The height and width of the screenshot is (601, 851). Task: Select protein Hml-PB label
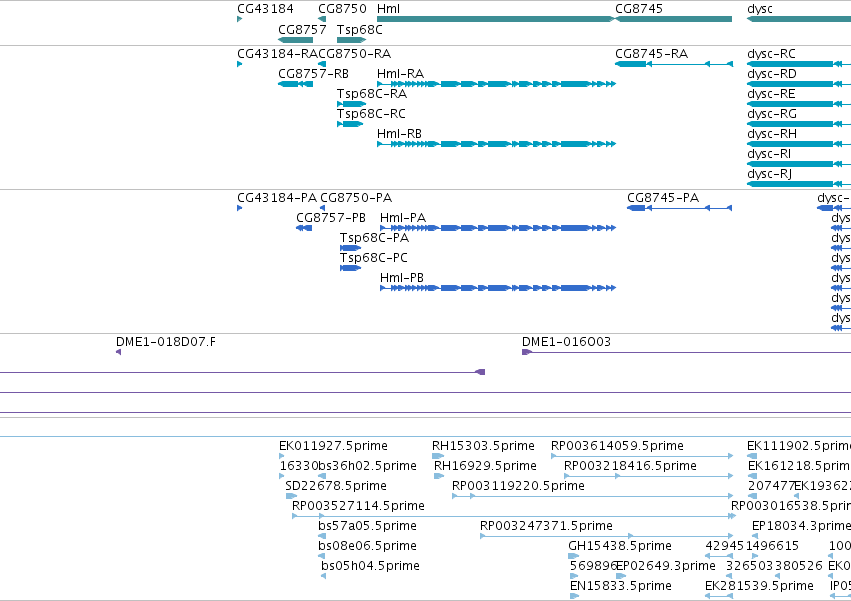[402, 278]
